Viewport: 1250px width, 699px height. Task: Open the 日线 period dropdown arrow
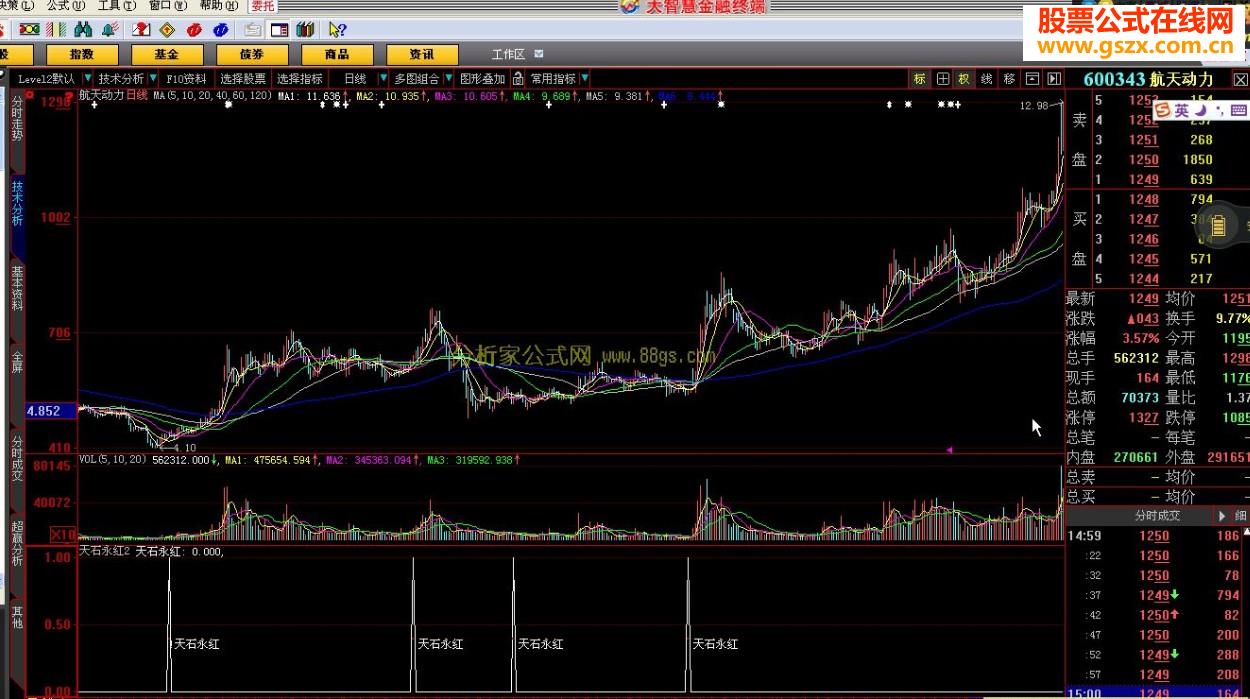(381, 78)
